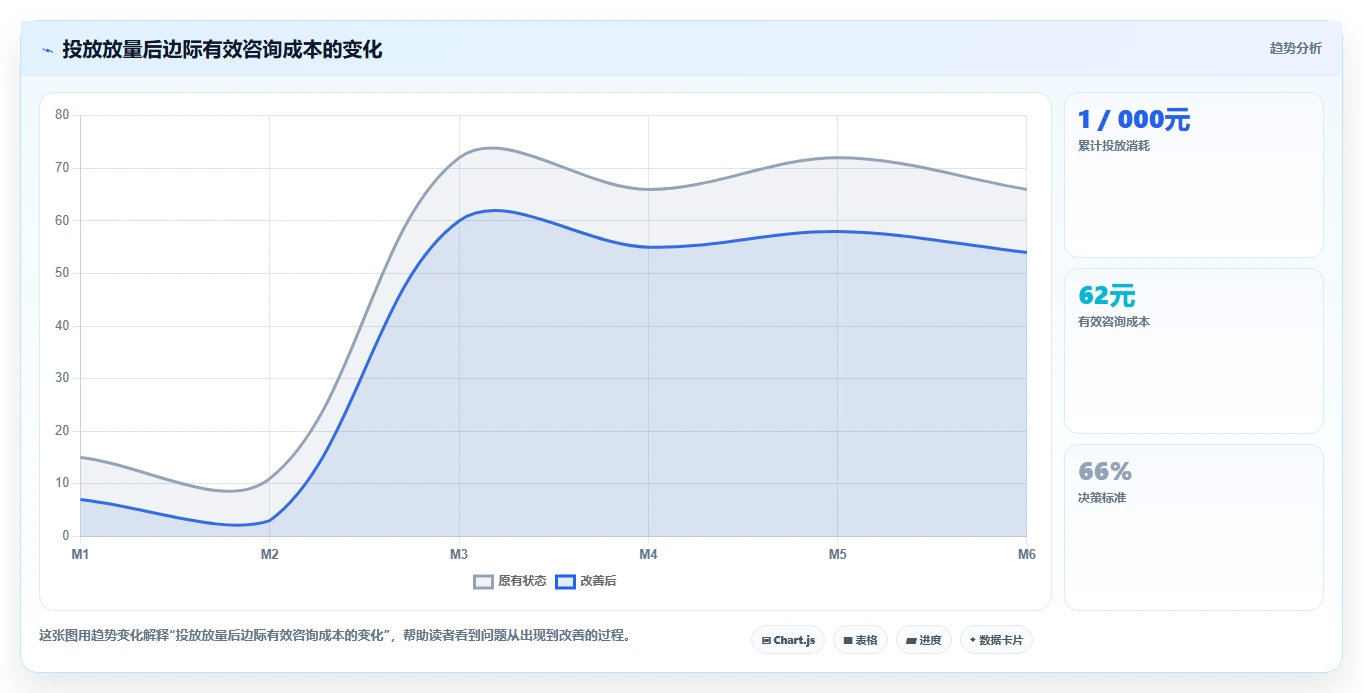The height and width of the screenshot is (693, 1363).
Task: Select the Chart.js tag
Action: [788, 640]
